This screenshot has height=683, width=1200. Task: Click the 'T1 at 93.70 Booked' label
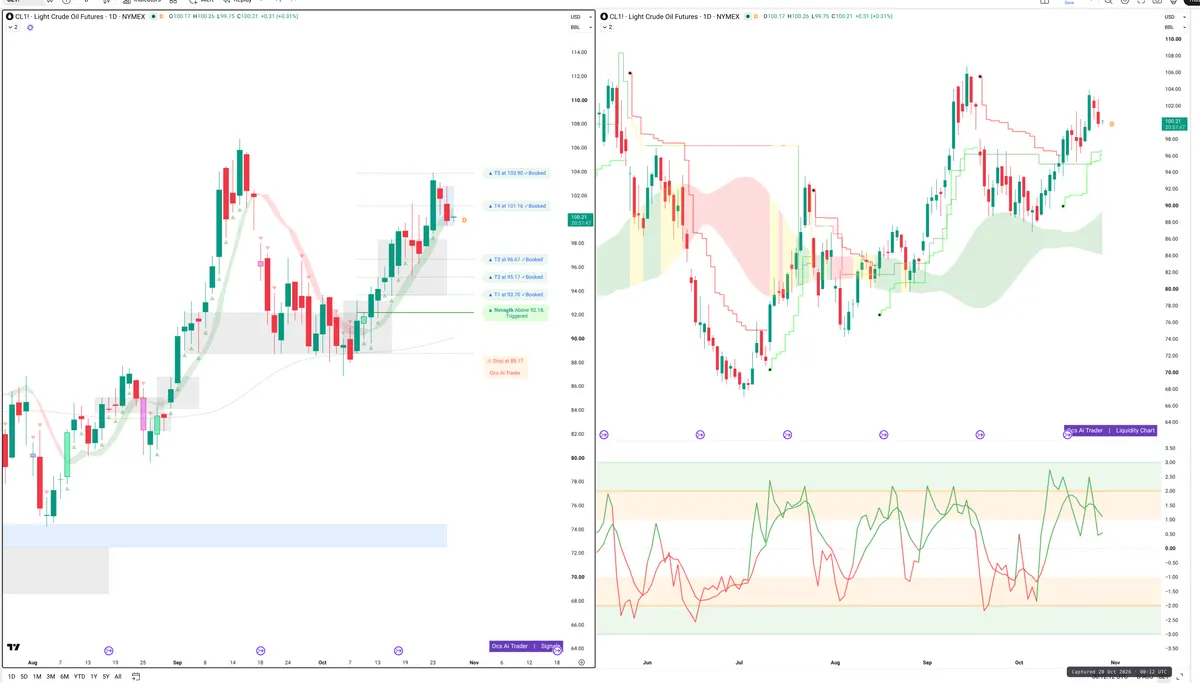coord(516,295)
